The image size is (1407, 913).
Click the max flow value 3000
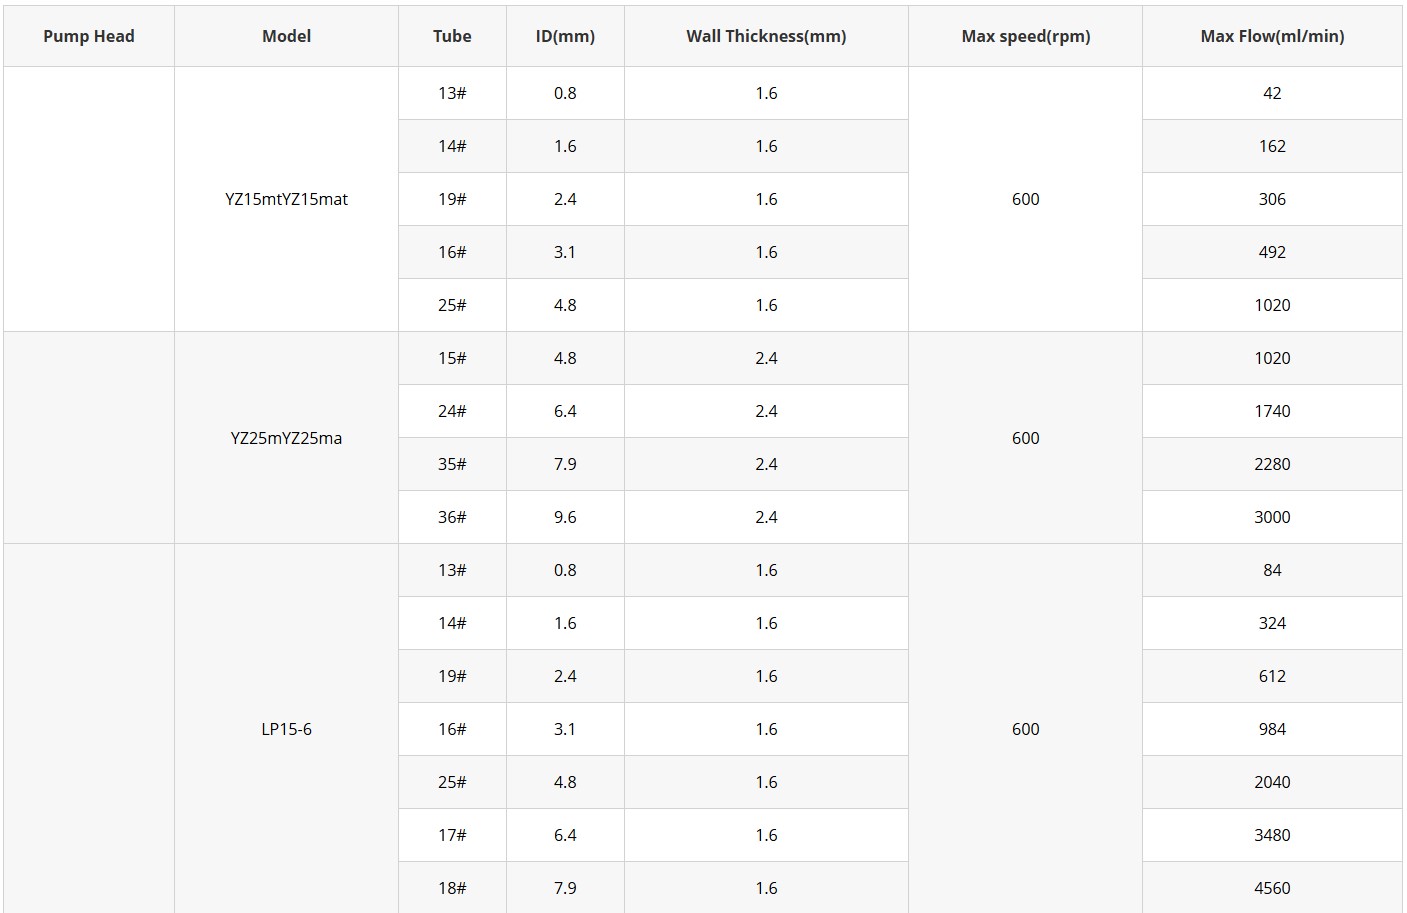(1272, 517)
